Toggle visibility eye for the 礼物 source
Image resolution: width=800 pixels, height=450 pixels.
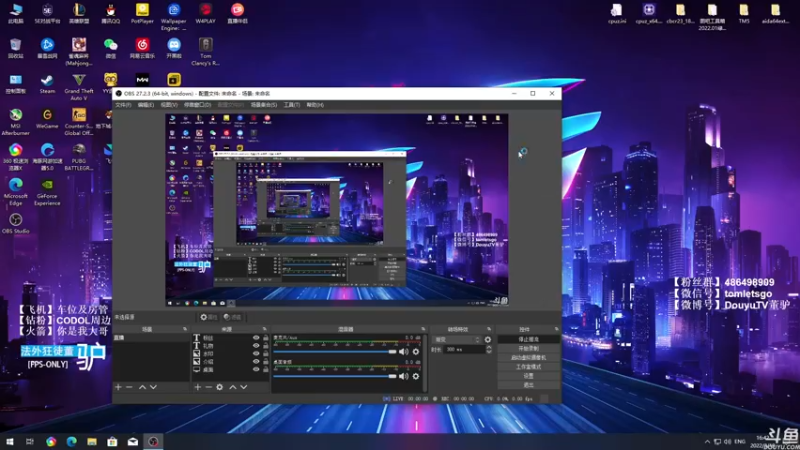256,345
